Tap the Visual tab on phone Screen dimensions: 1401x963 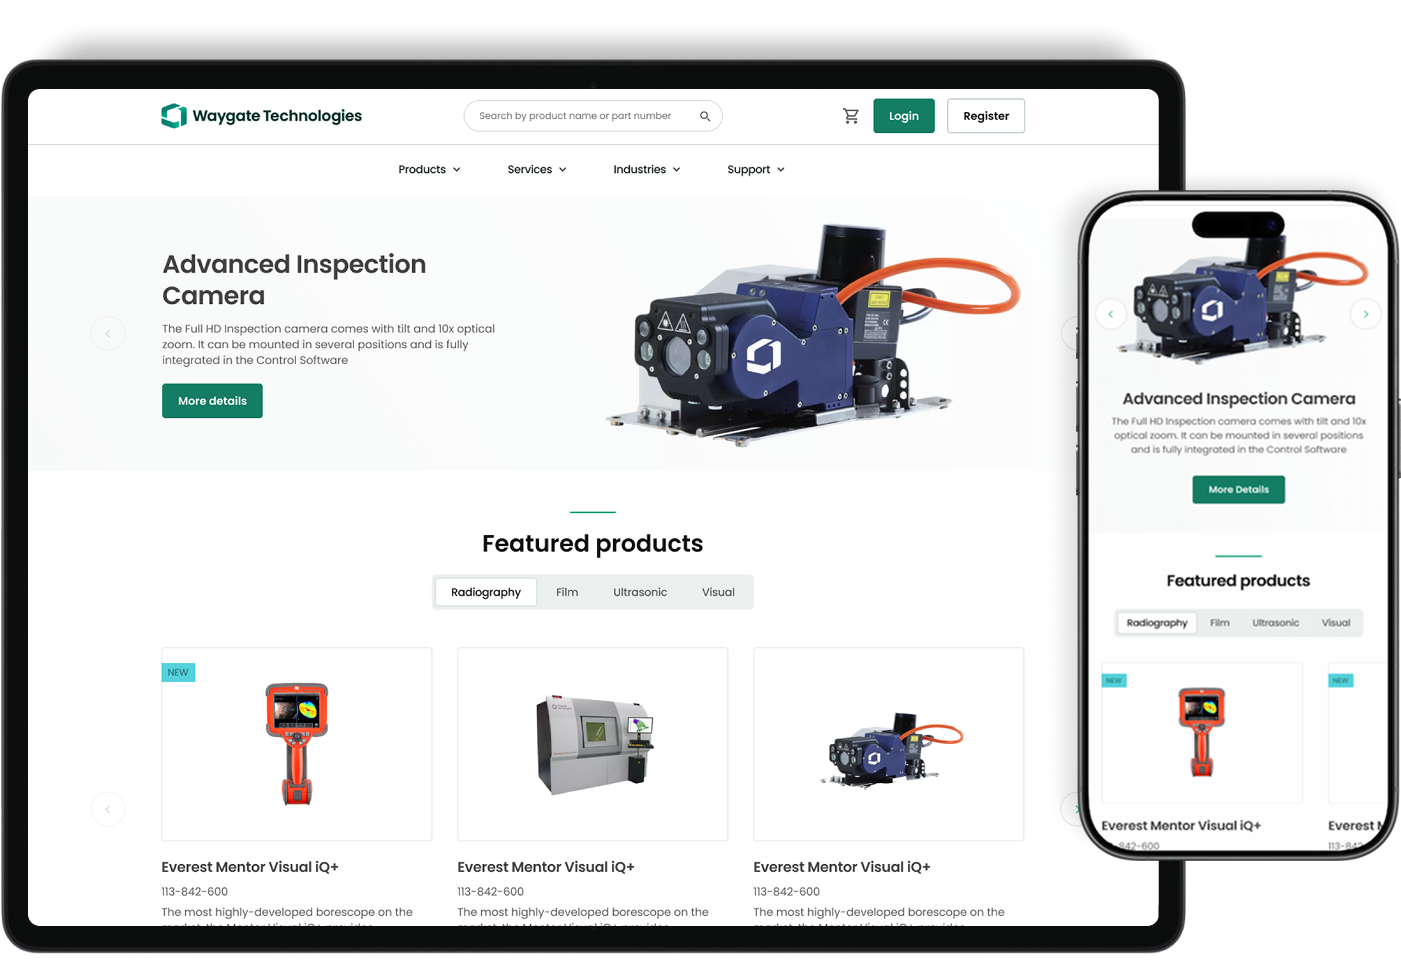tap(1336, 623)
